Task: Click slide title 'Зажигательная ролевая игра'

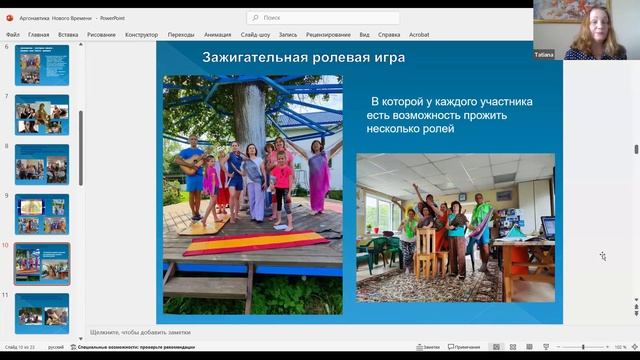Action: (304, 57)
